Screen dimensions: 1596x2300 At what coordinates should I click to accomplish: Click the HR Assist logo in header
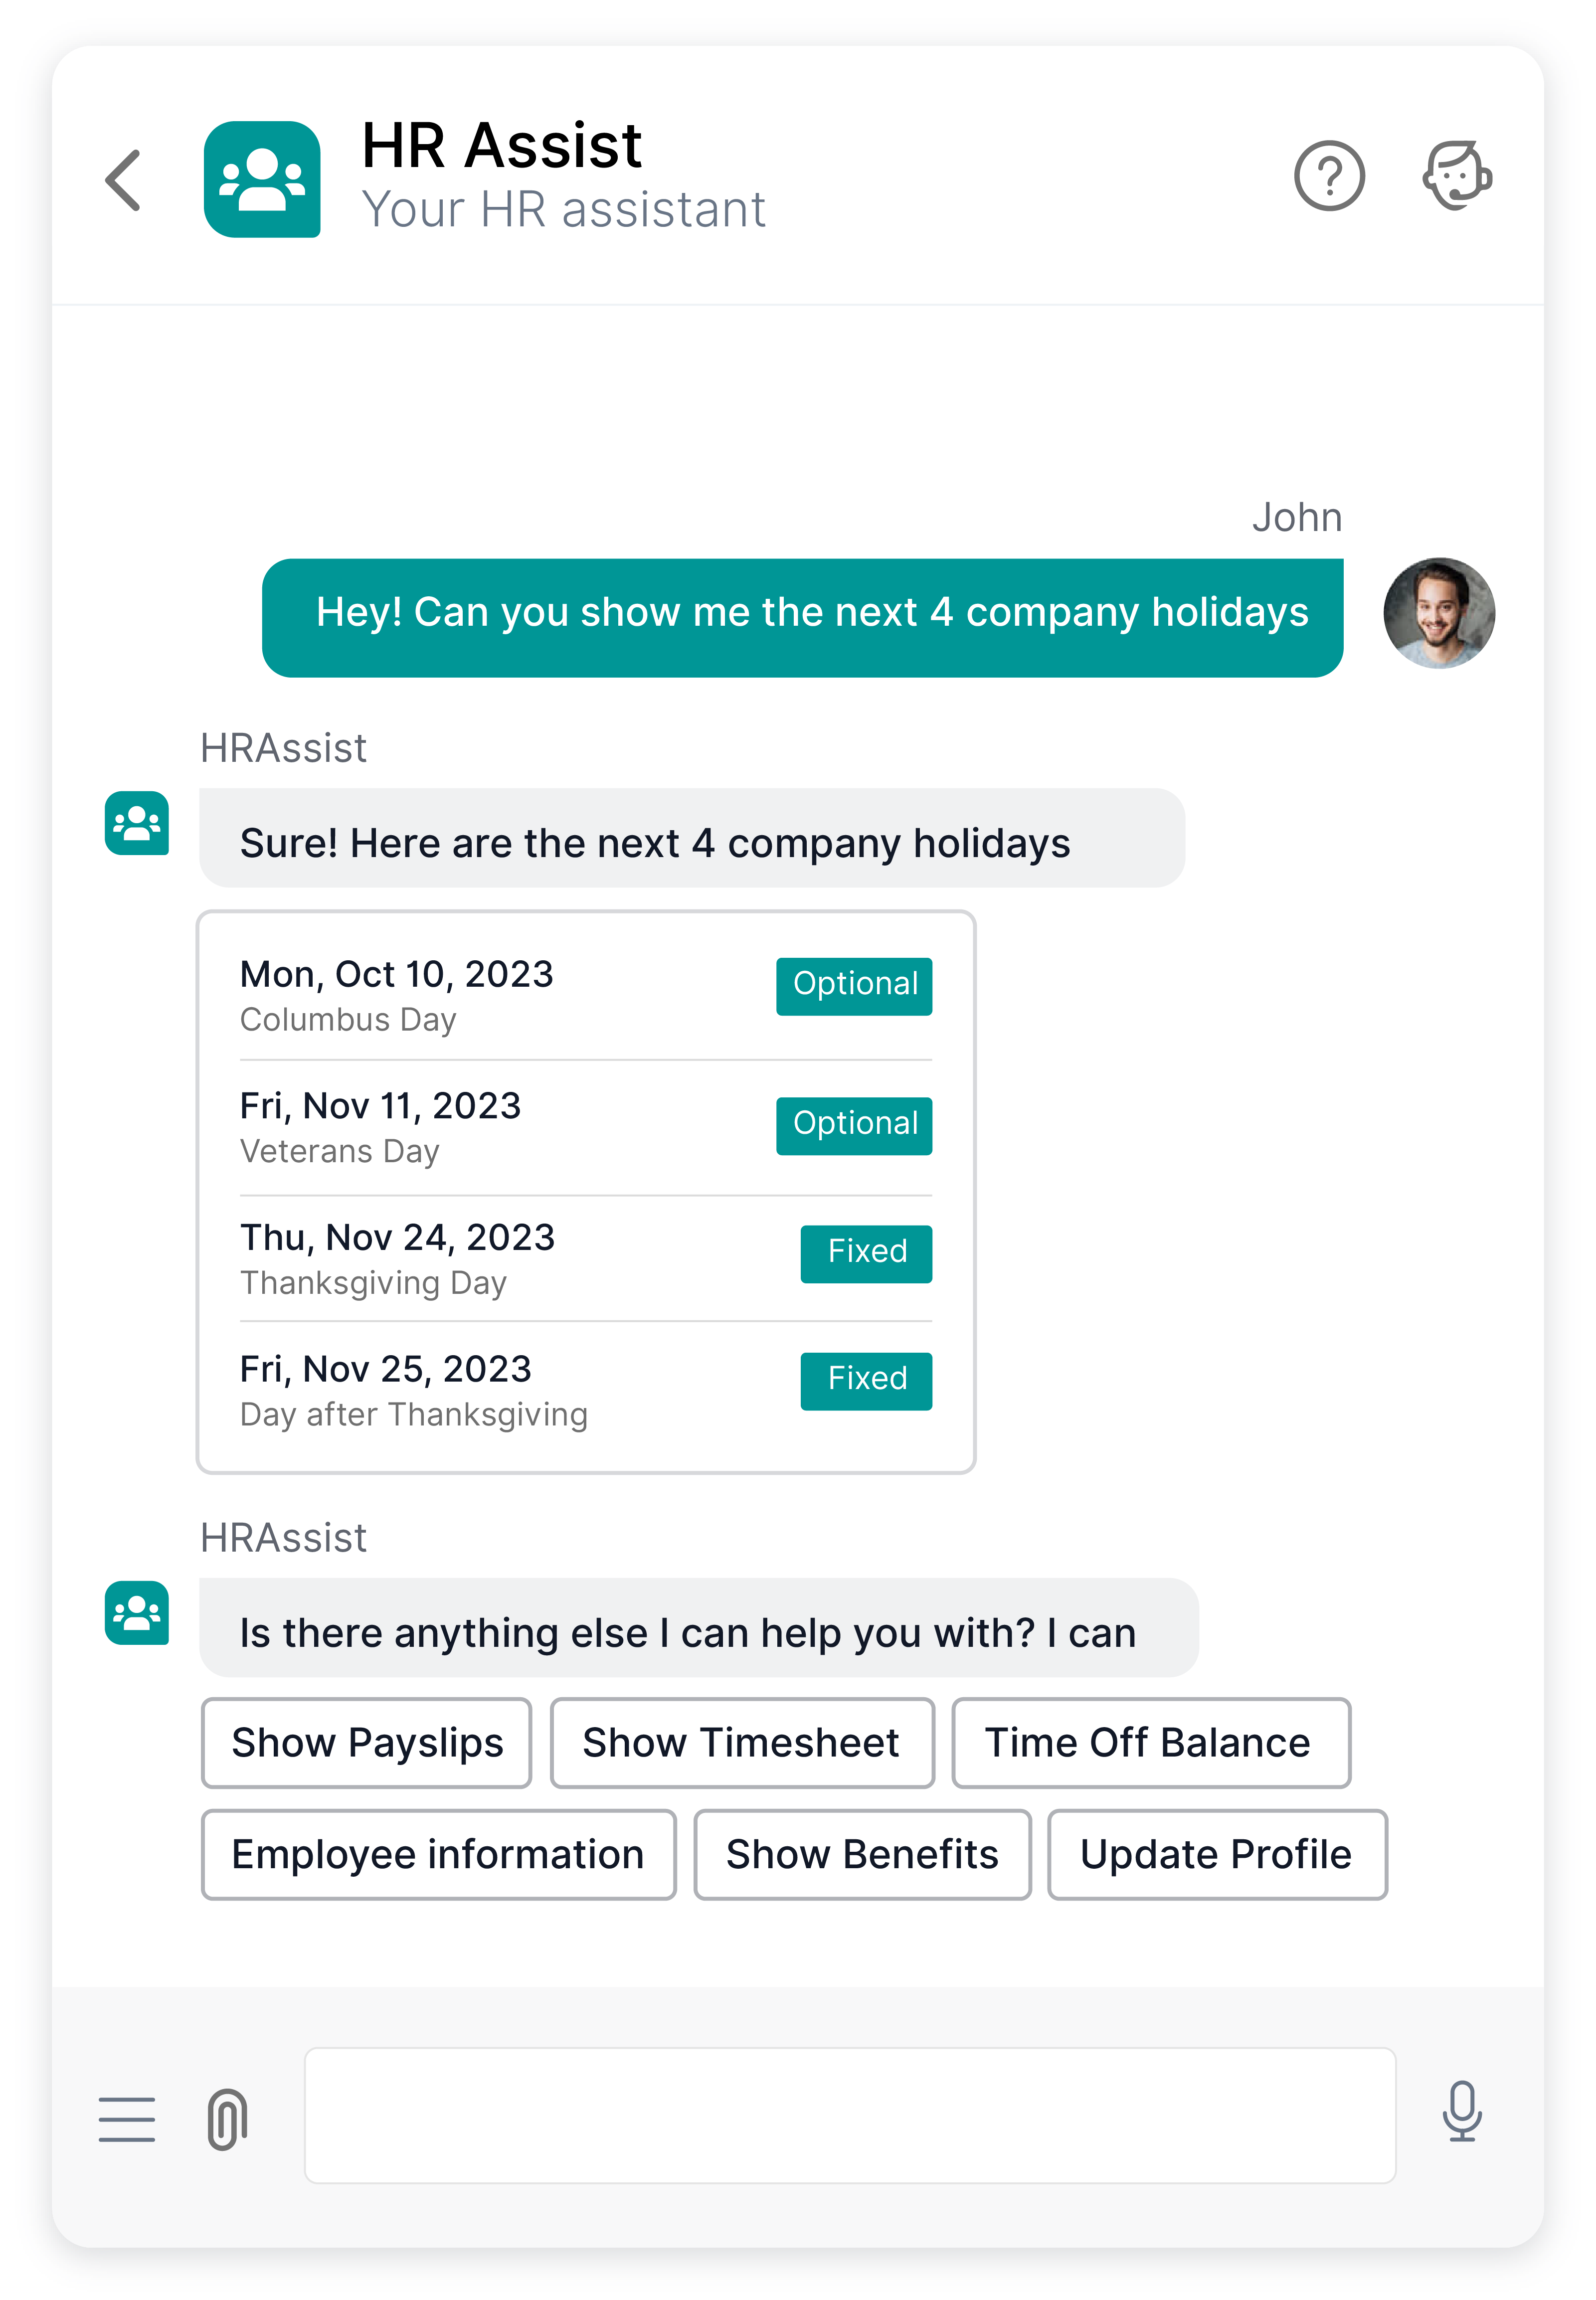262,179
